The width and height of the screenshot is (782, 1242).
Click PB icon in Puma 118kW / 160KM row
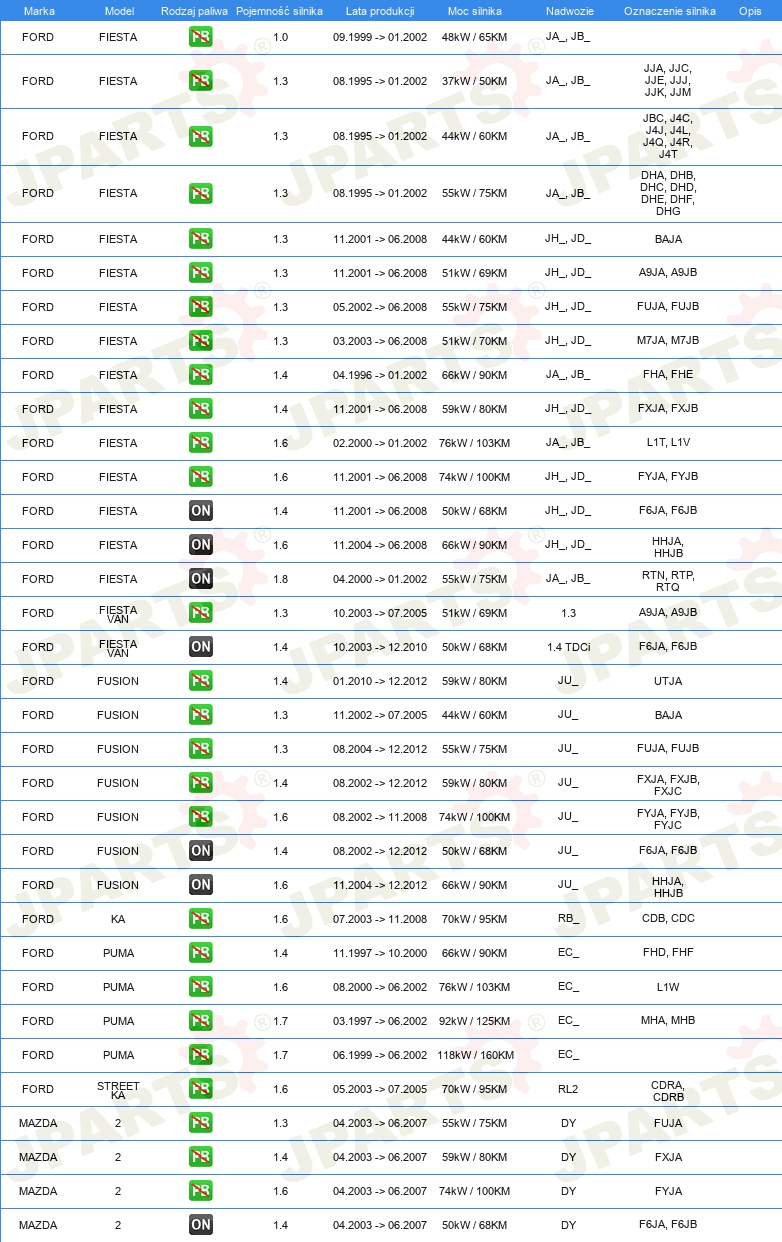click(201, 1055)
